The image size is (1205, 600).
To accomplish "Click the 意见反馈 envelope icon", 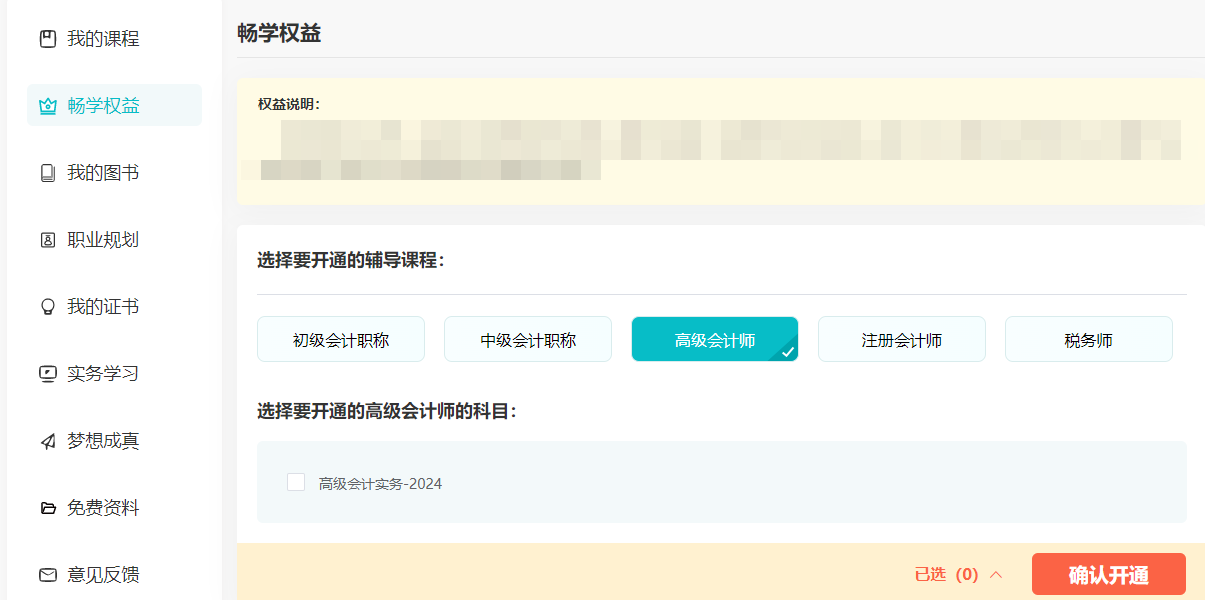I will click(x=46, y=574).
